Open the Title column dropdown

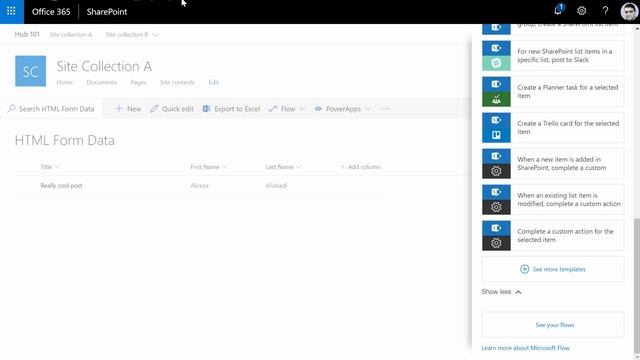[50, 167]
